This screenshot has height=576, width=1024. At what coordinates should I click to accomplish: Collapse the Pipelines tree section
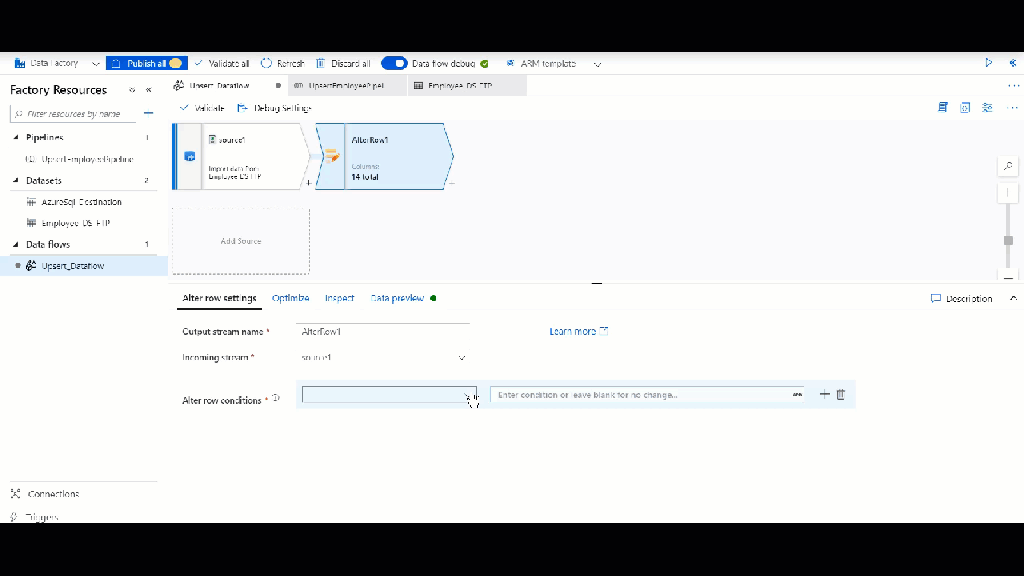pos(16,137)
